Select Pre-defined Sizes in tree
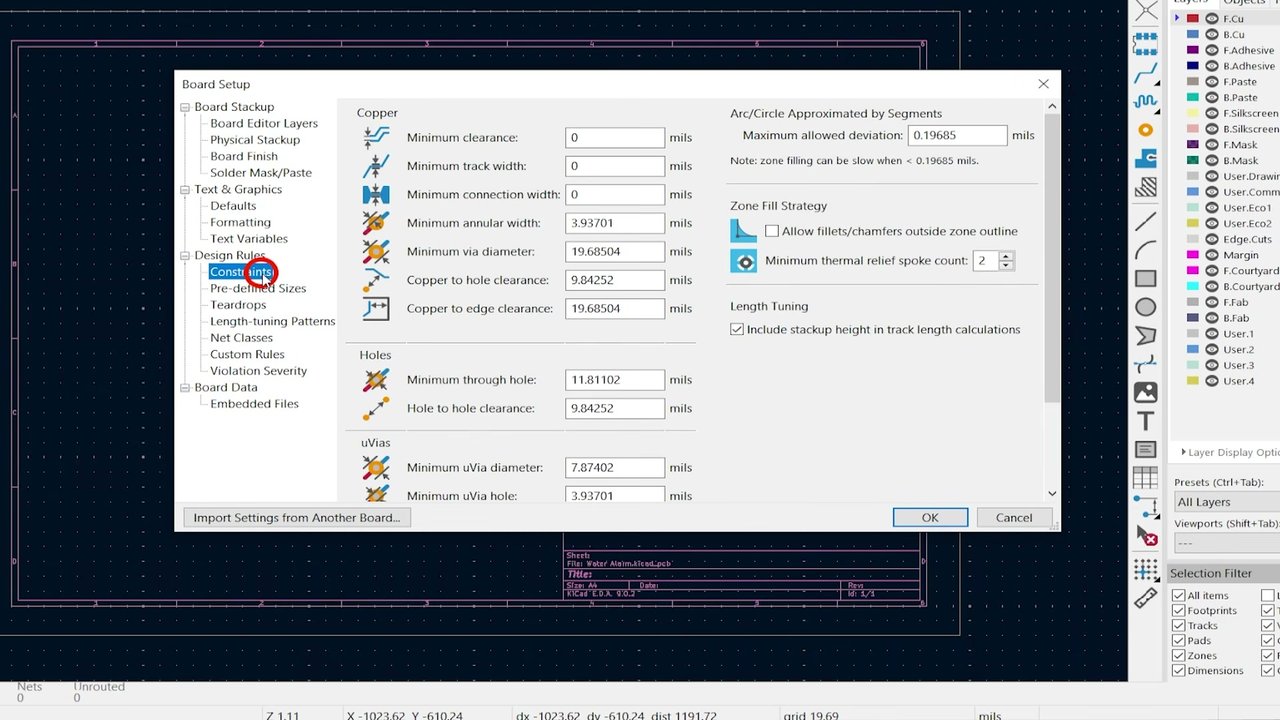 coord(258,288)
